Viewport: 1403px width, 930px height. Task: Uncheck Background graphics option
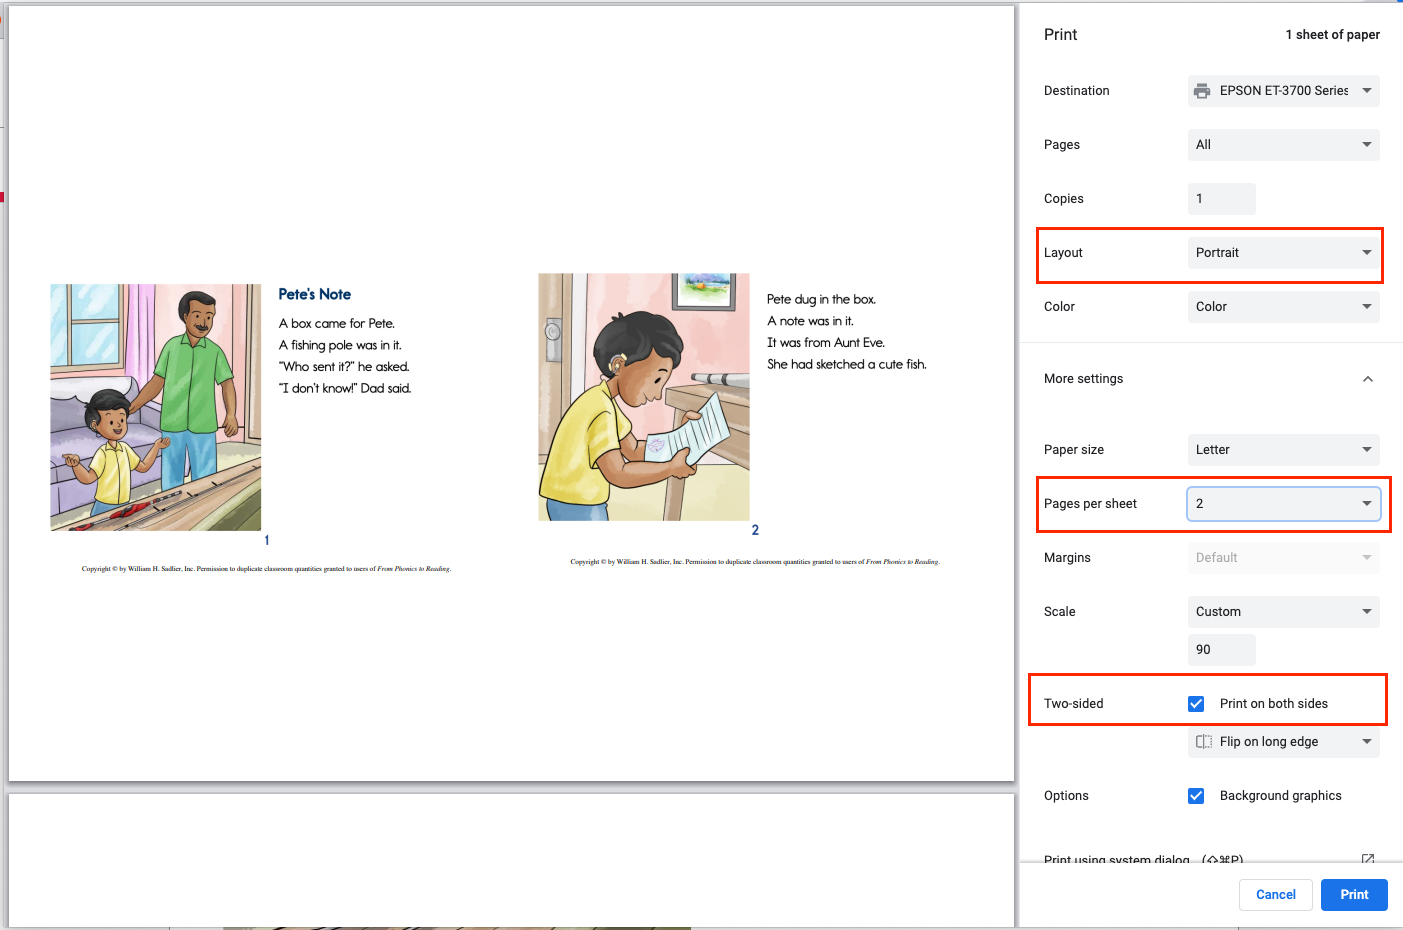point(1196,796)
